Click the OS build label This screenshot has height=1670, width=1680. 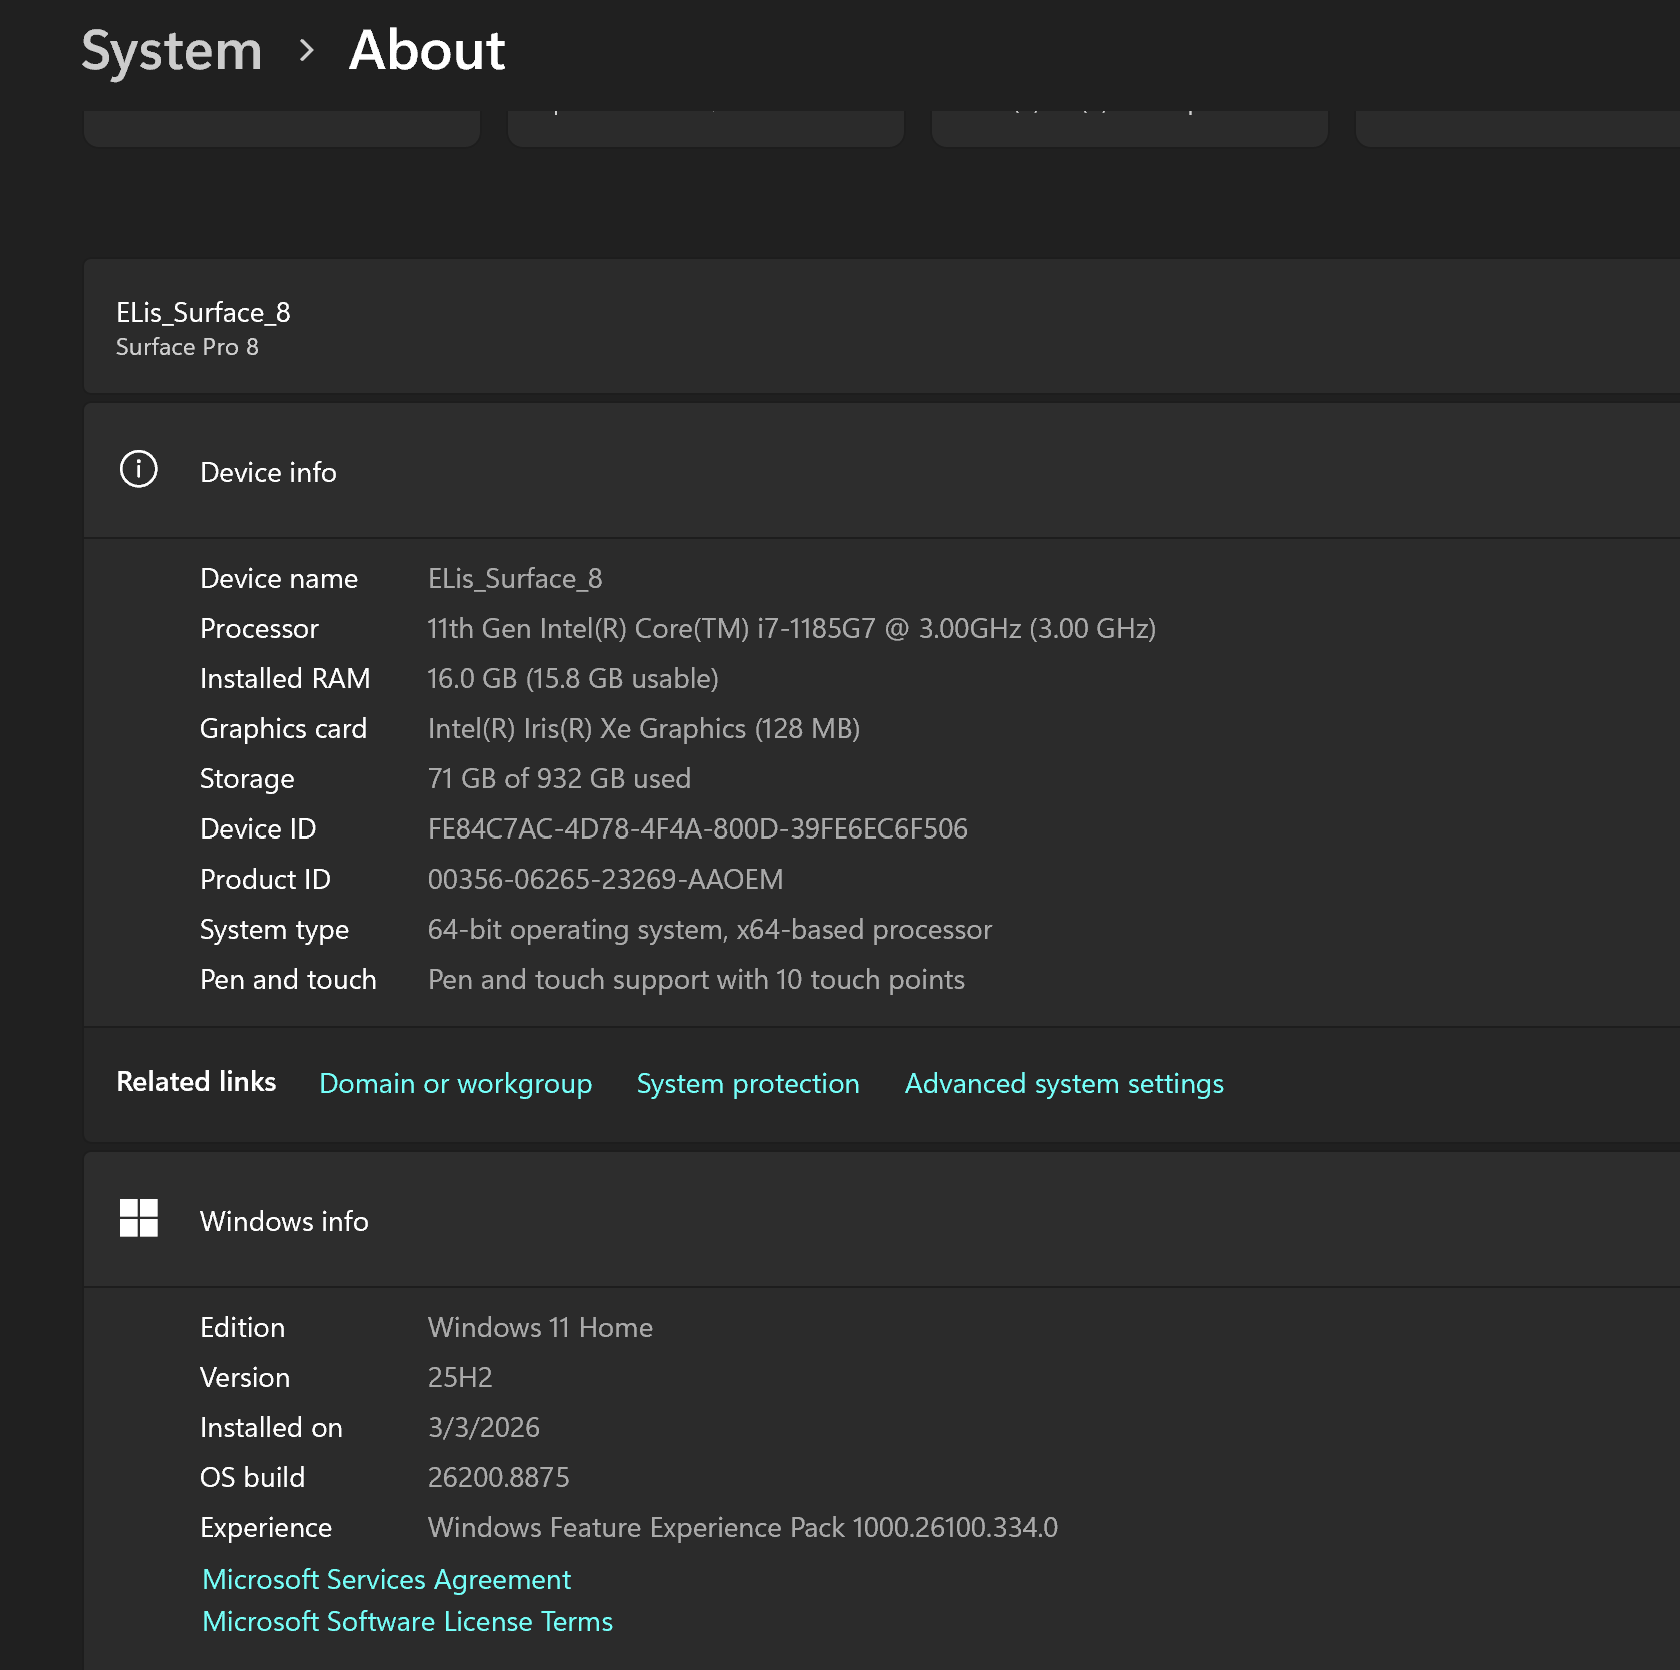click(252, 1477)
